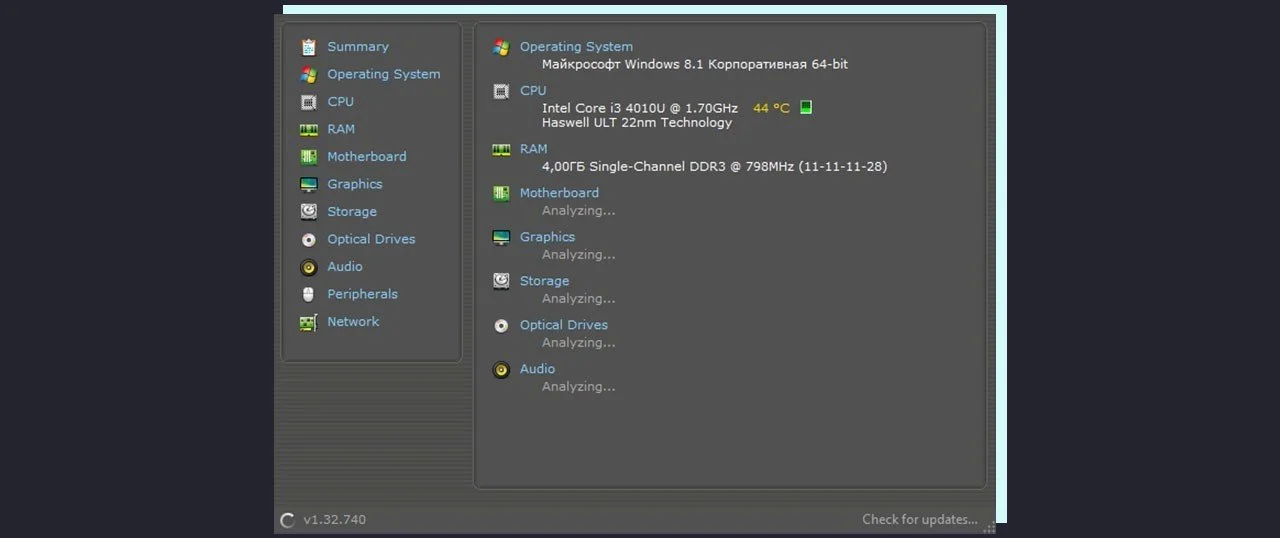
Task: Click the Haswell ULT 22nm Technology text
Action: (x=637, y=123)
